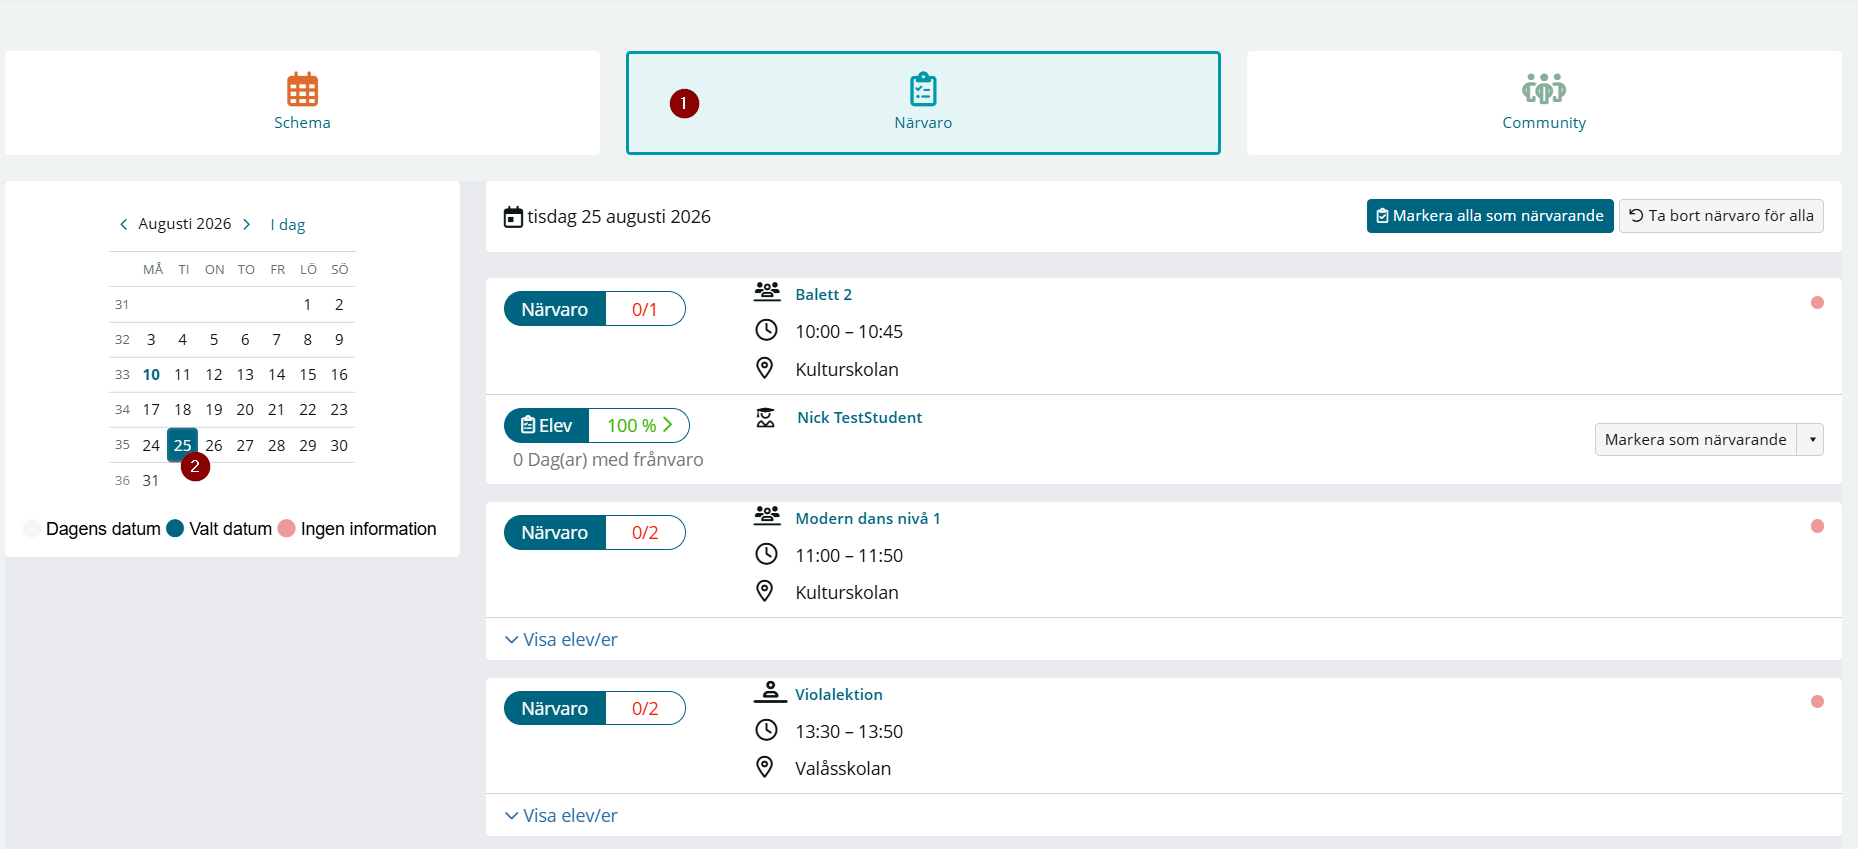Open the Community people icon
1858x849 pixels.
click(1544, 90)
